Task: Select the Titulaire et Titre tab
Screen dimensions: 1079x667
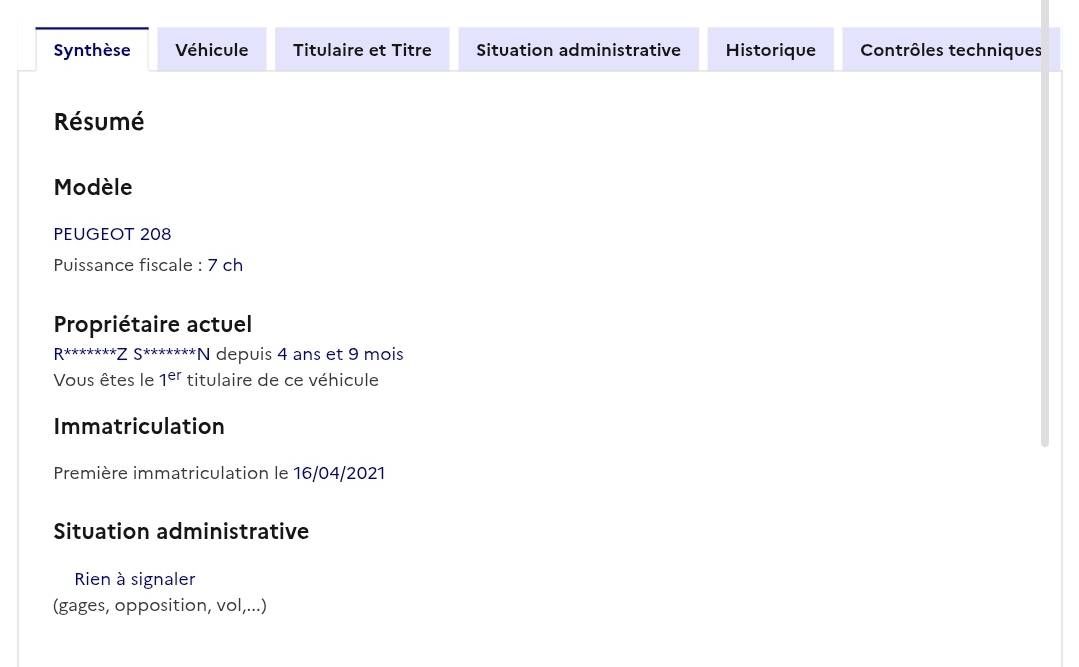Action: (x=362, y=50)
